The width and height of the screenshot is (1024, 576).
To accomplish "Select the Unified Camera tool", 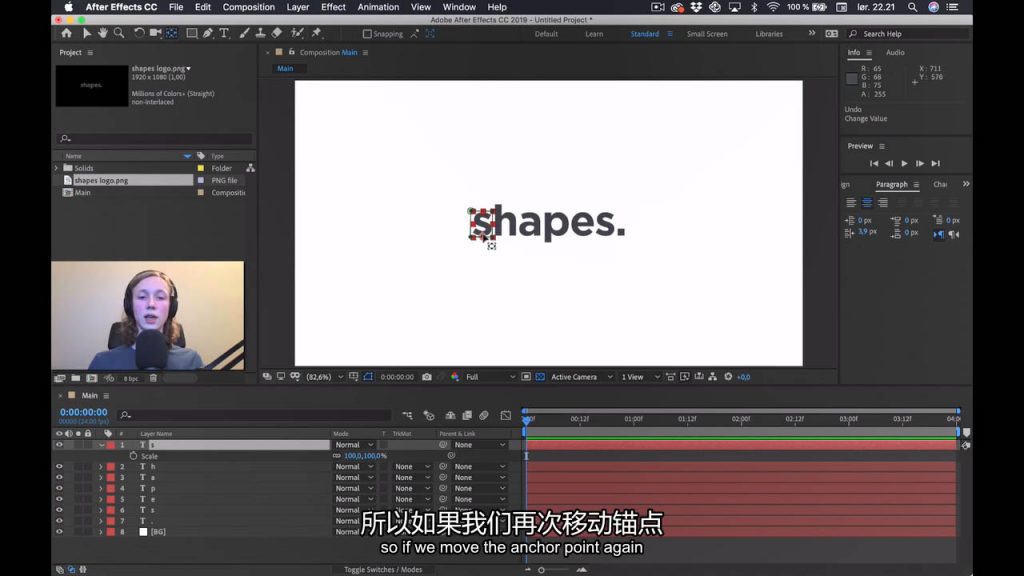I will (155, 33).
